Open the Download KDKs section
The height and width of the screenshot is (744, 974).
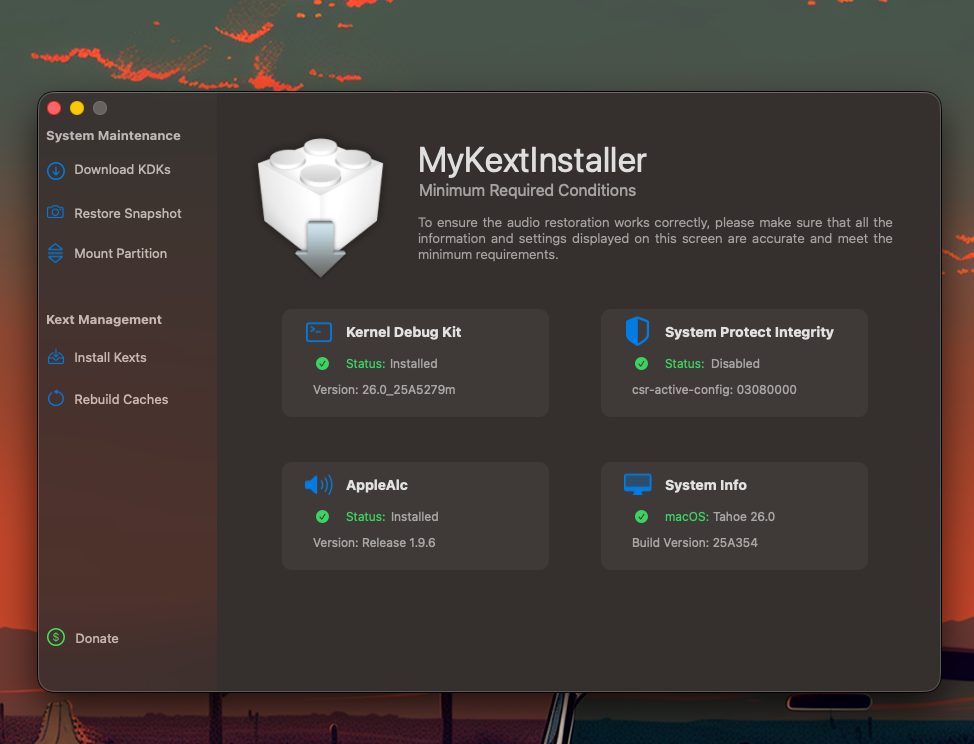tap(122, 170)
